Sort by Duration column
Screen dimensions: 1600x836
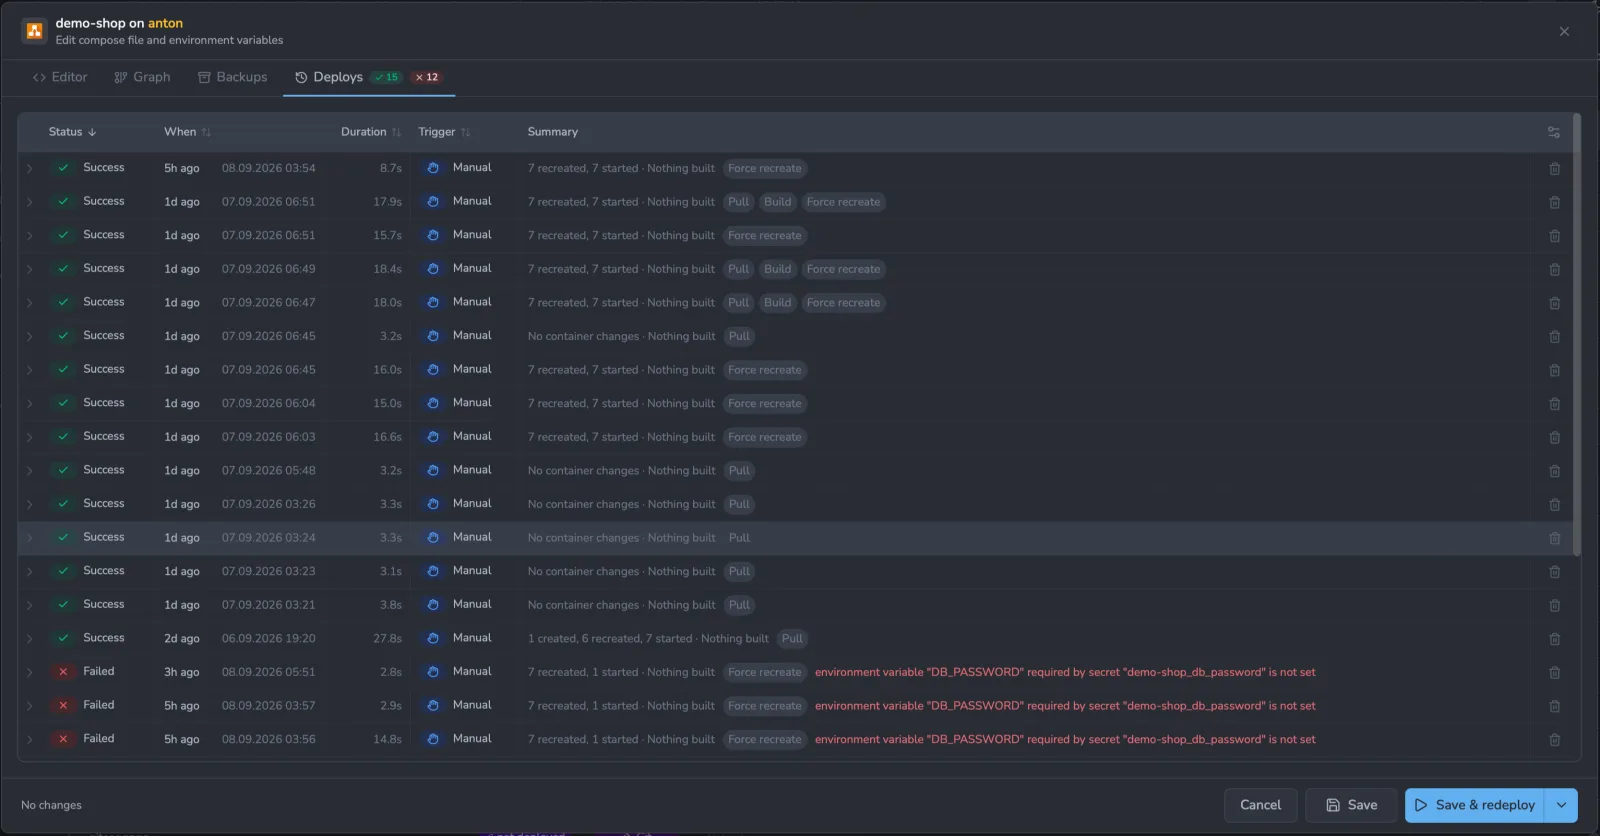coord(371,132)
